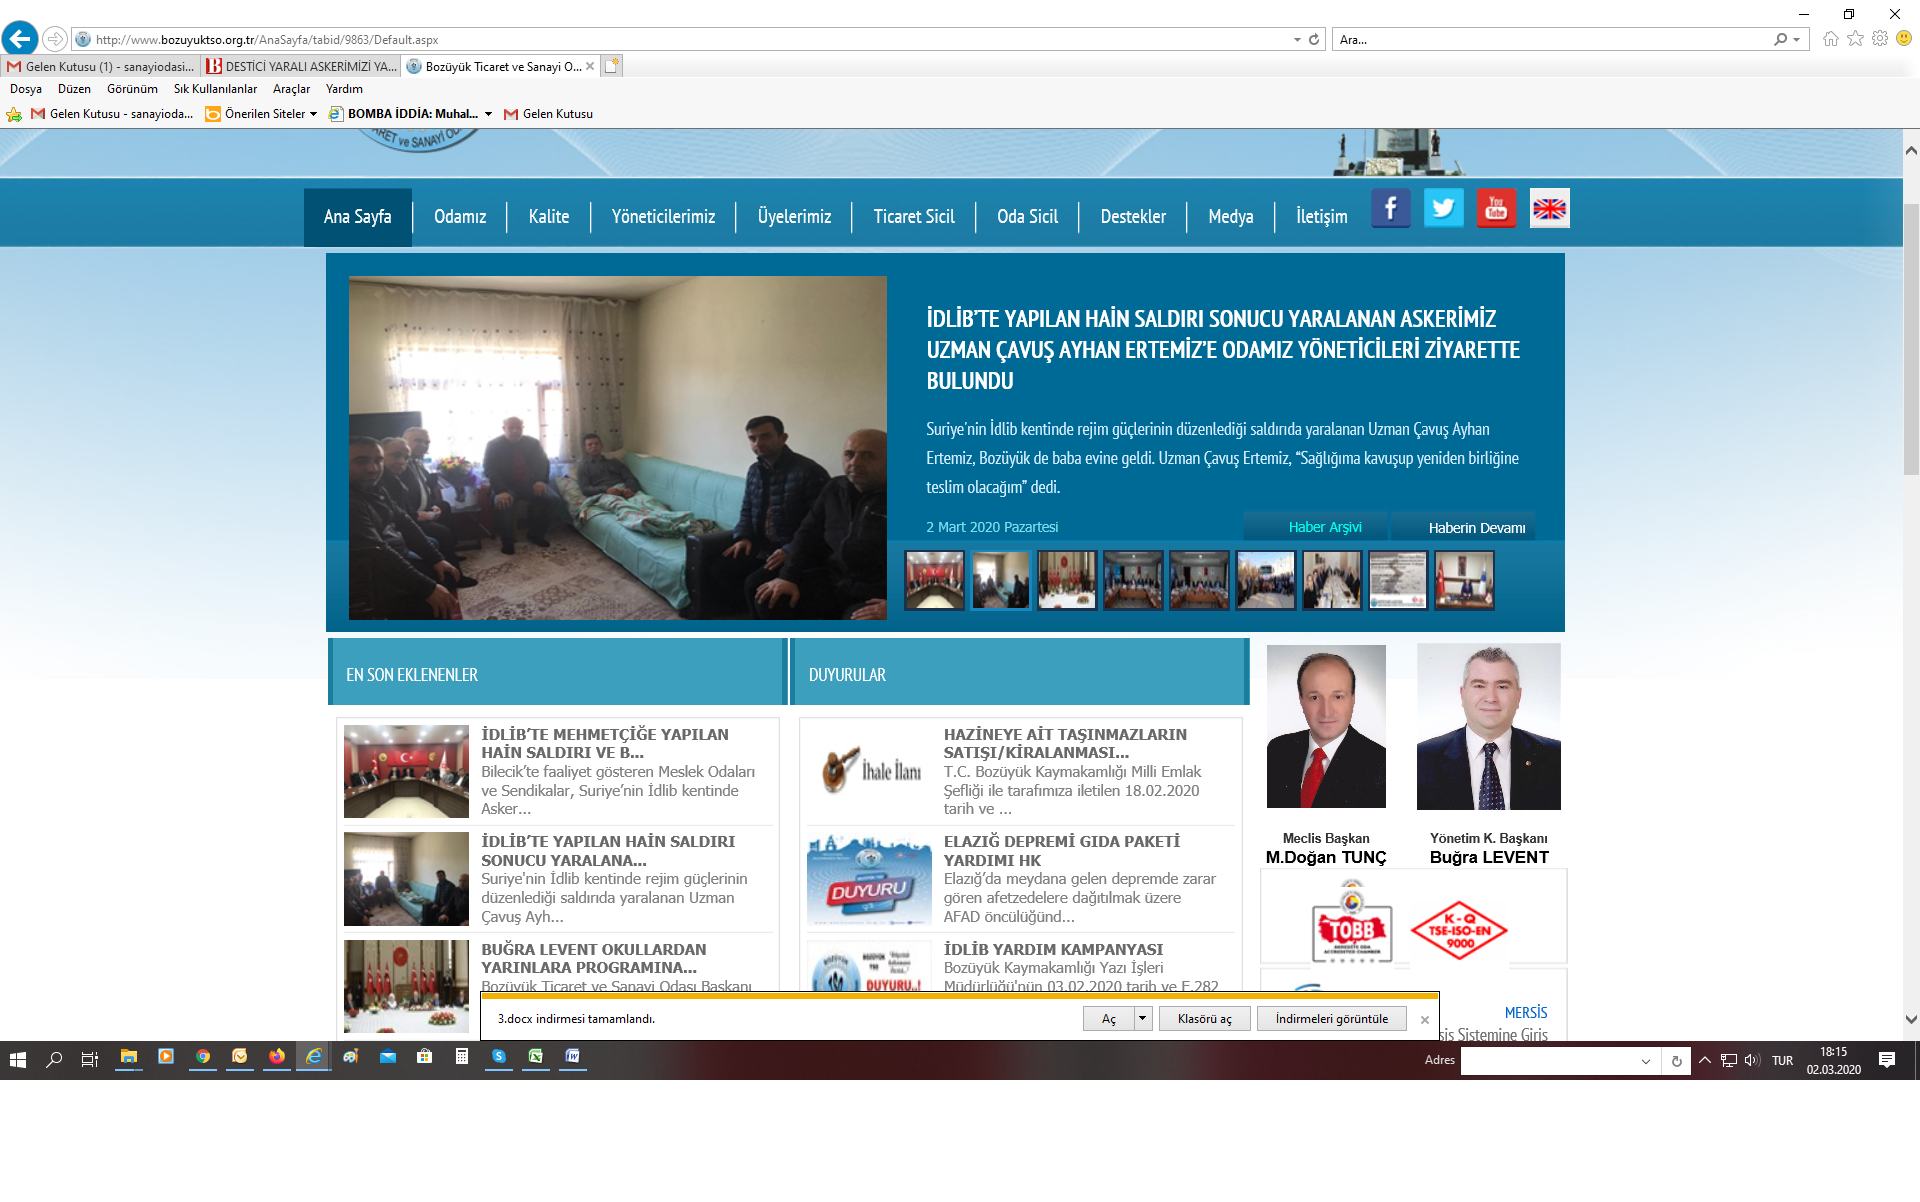This screenshot has height=1202, width=1920.
Task: Click Aç to open 3.docx
Action: [1109, 1019]
